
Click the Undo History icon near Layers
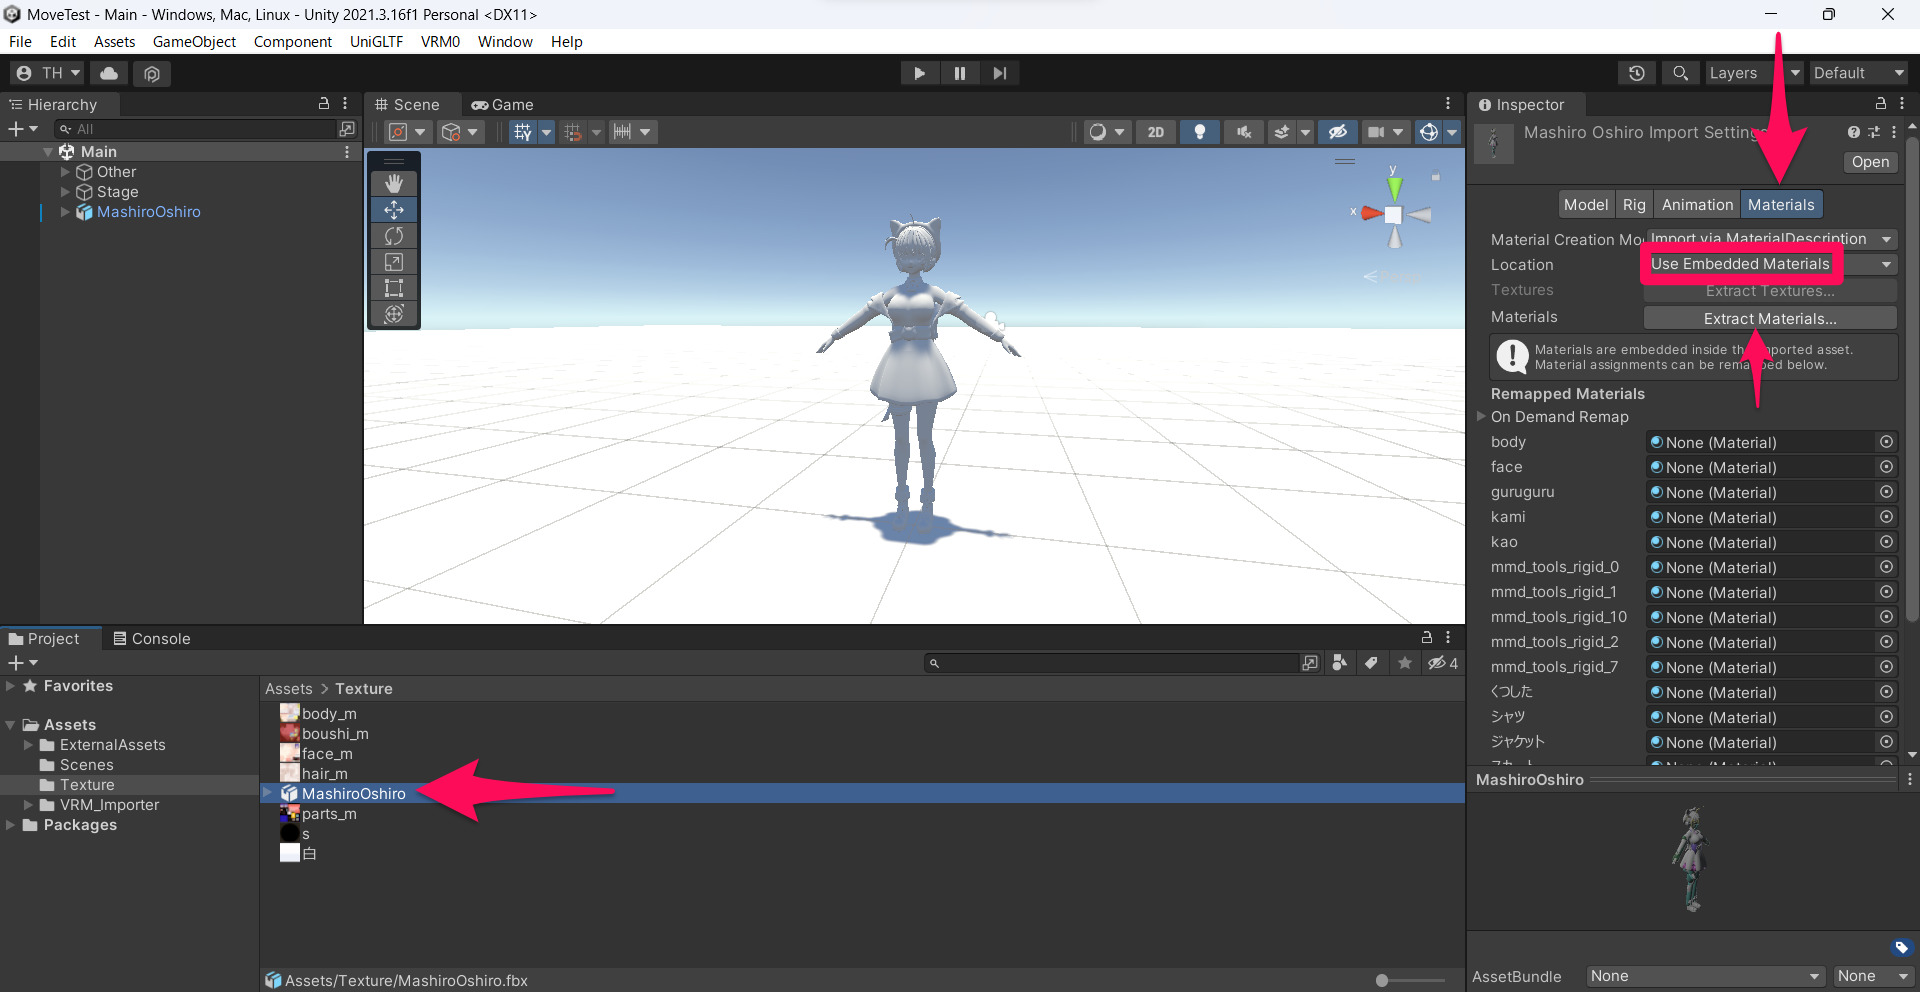(1636, 72)
